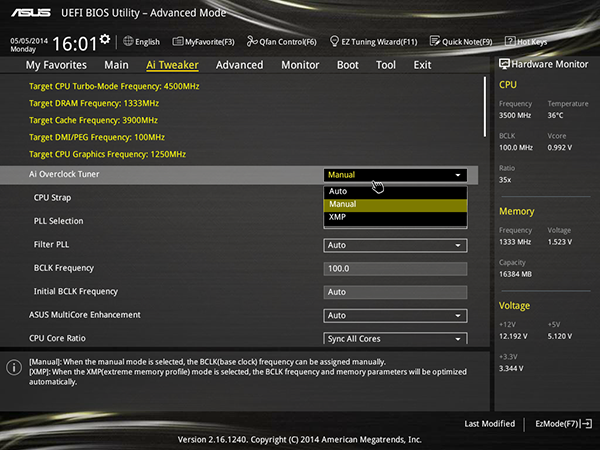
Task: Click the +3.3V reading 3.344 V
Action: point(511,368)
